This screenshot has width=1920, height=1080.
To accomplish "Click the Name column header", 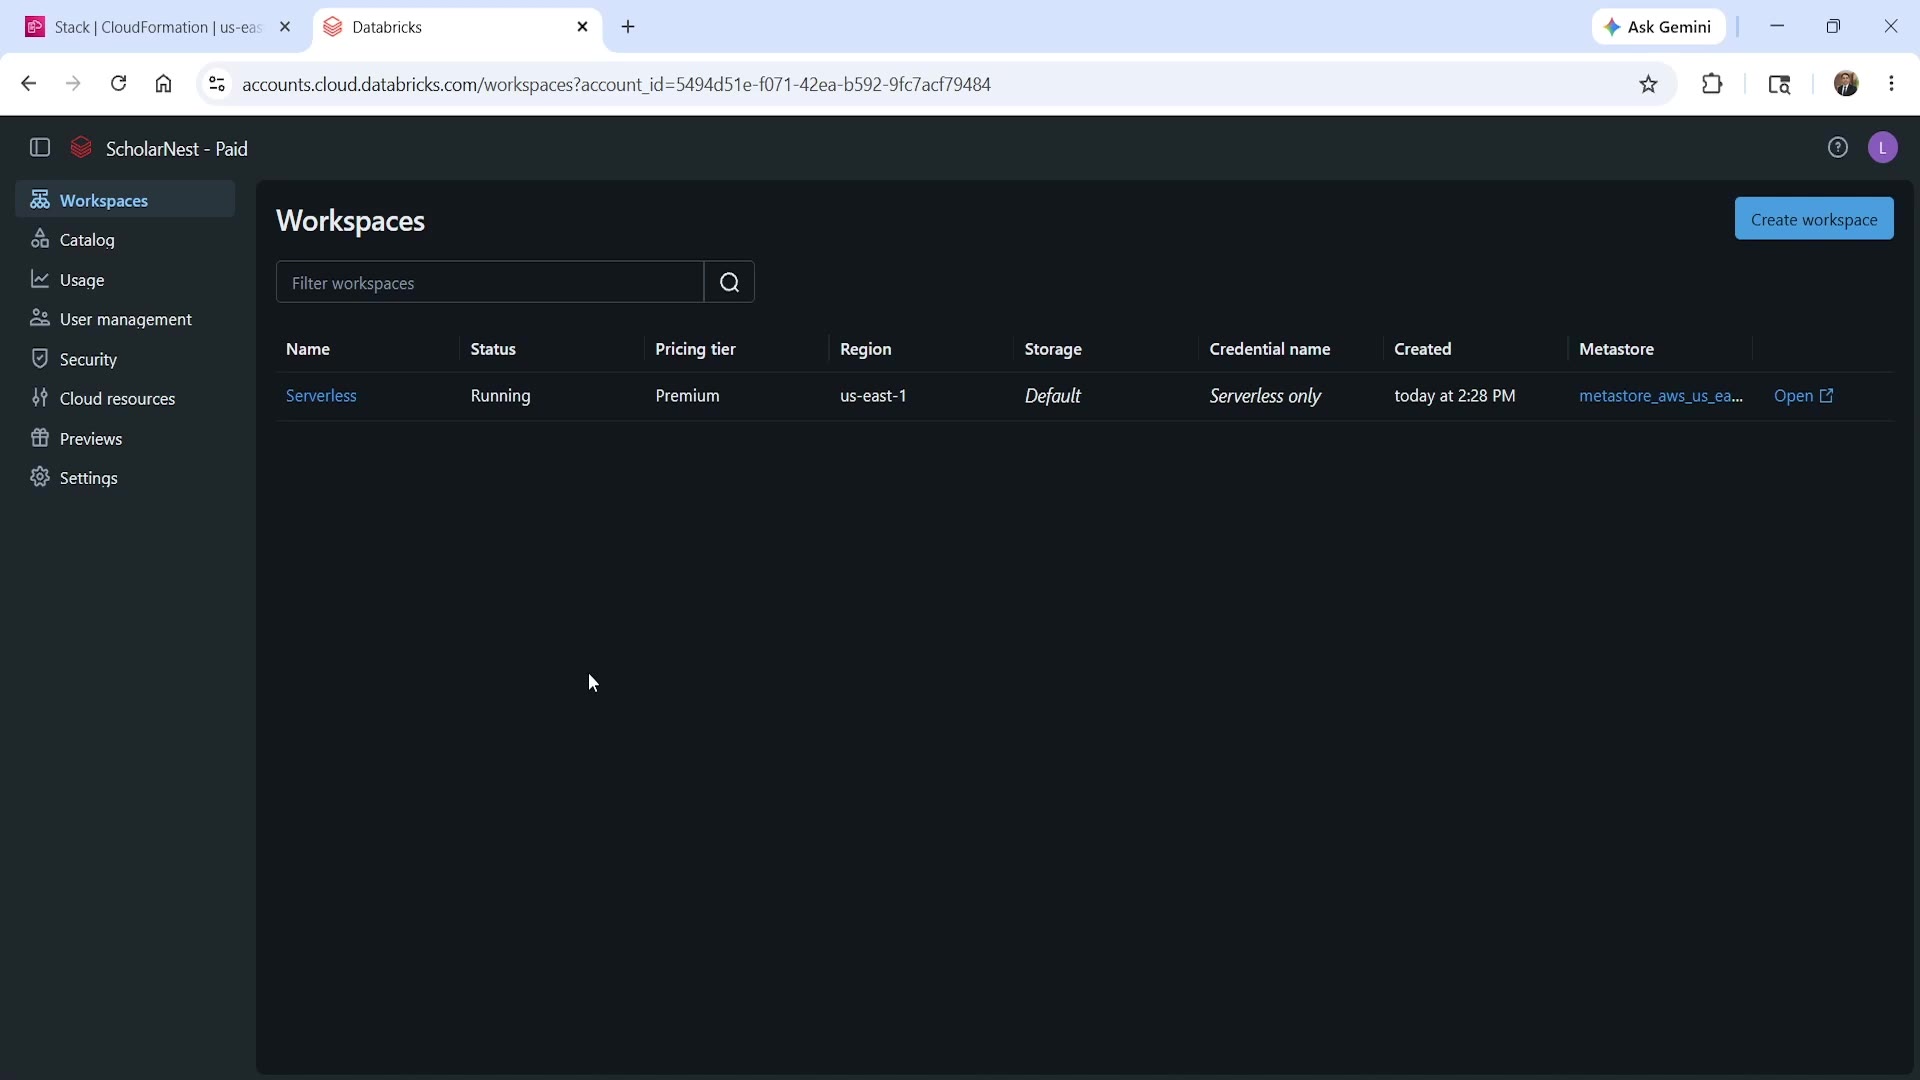I will point(308,349).
